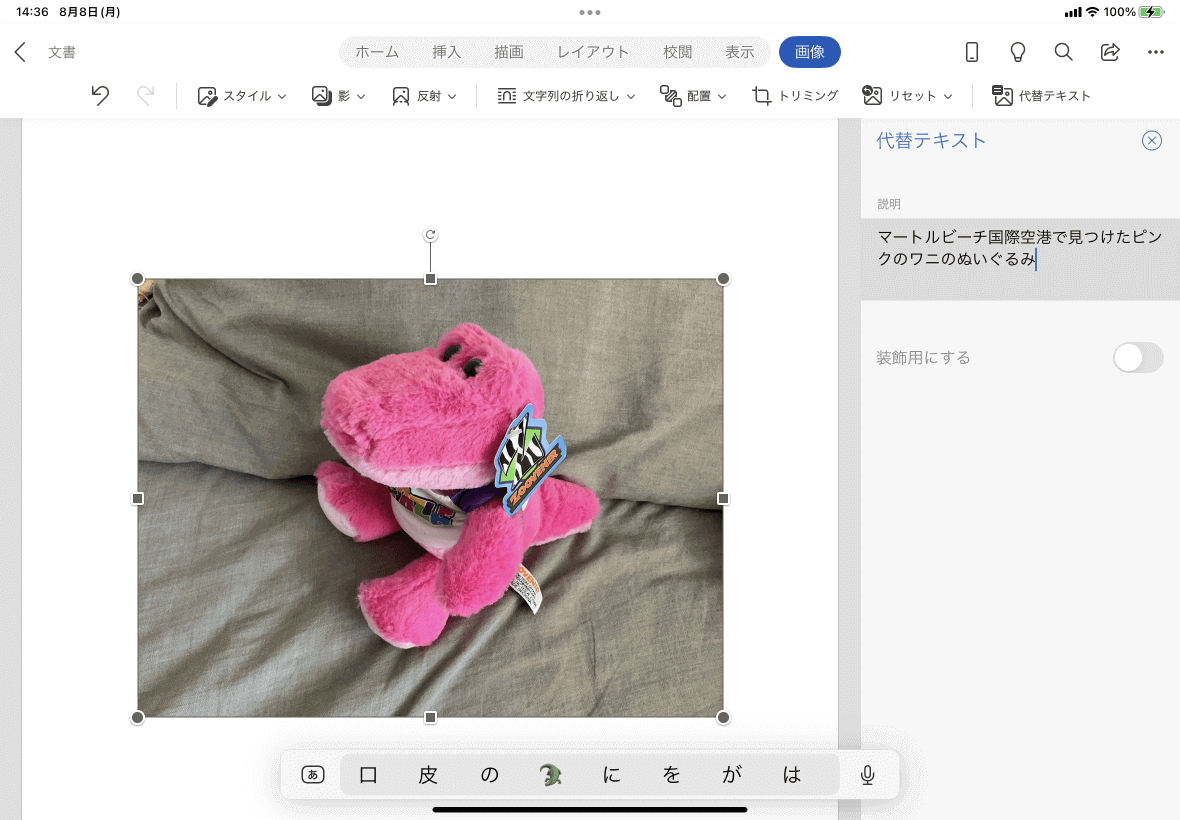1180x820 pixels.
Task: Switch to the 表示 tab
Action: coord(740,52)
